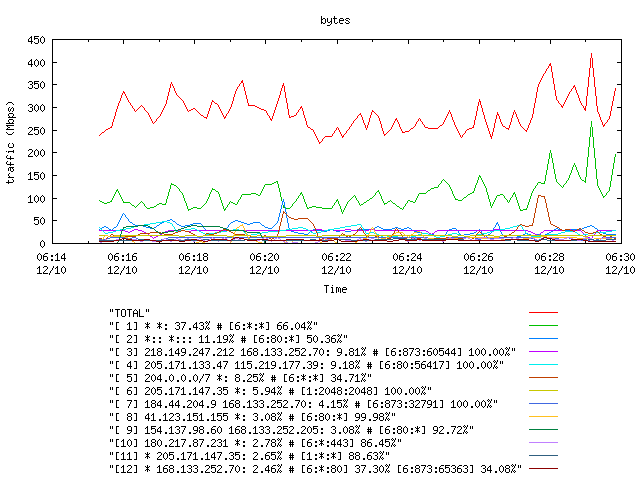
Task: Click the green line's tallest spike
Action: coord(591,122)
